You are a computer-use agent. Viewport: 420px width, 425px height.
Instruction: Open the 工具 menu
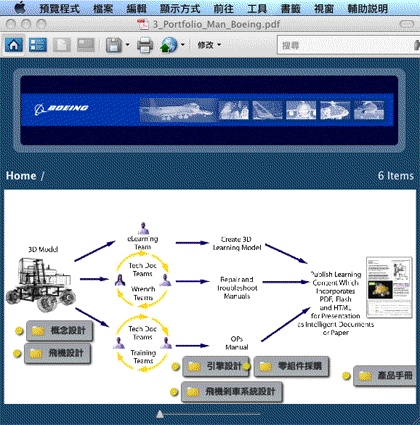[257, 8]
